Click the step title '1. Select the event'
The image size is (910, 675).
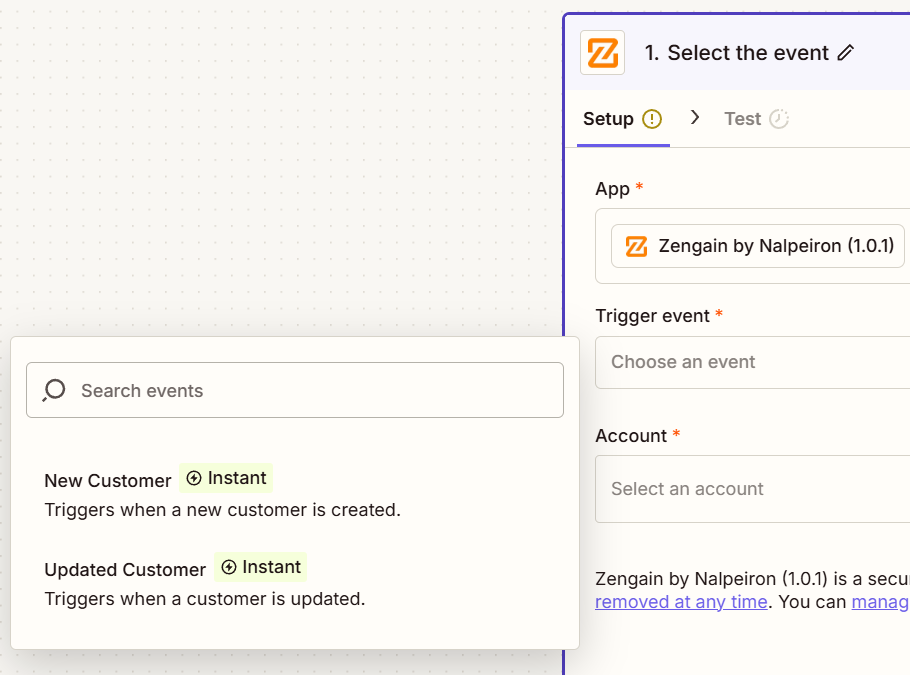coord(736,53)
